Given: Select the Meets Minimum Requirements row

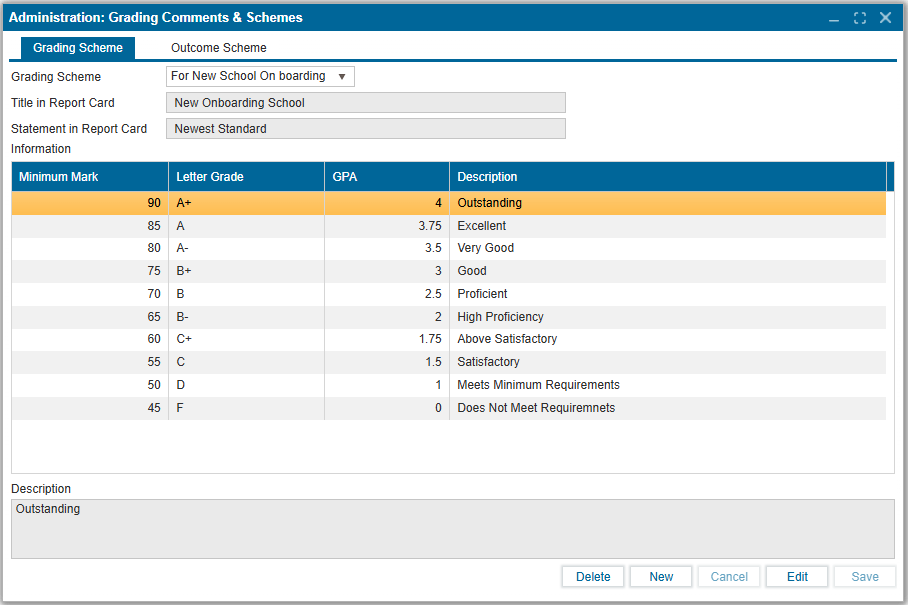Looking at the screenshot, I should point(448,385).
